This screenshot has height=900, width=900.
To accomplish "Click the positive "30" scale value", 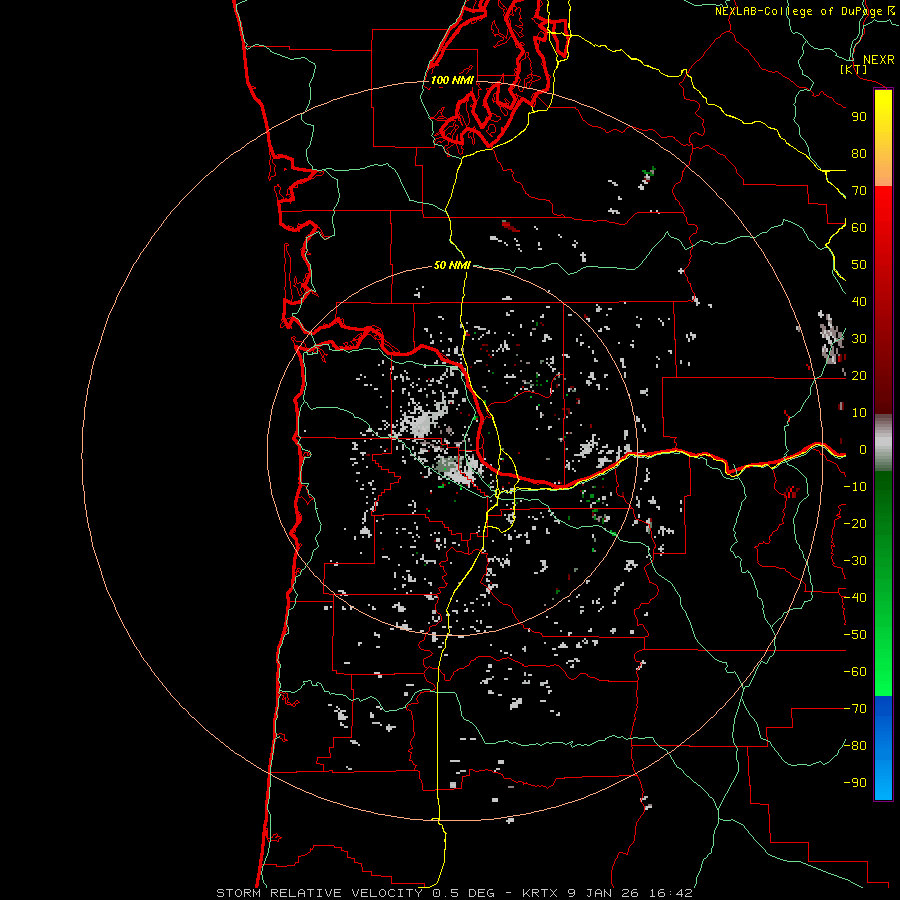I will click(859, 339).
